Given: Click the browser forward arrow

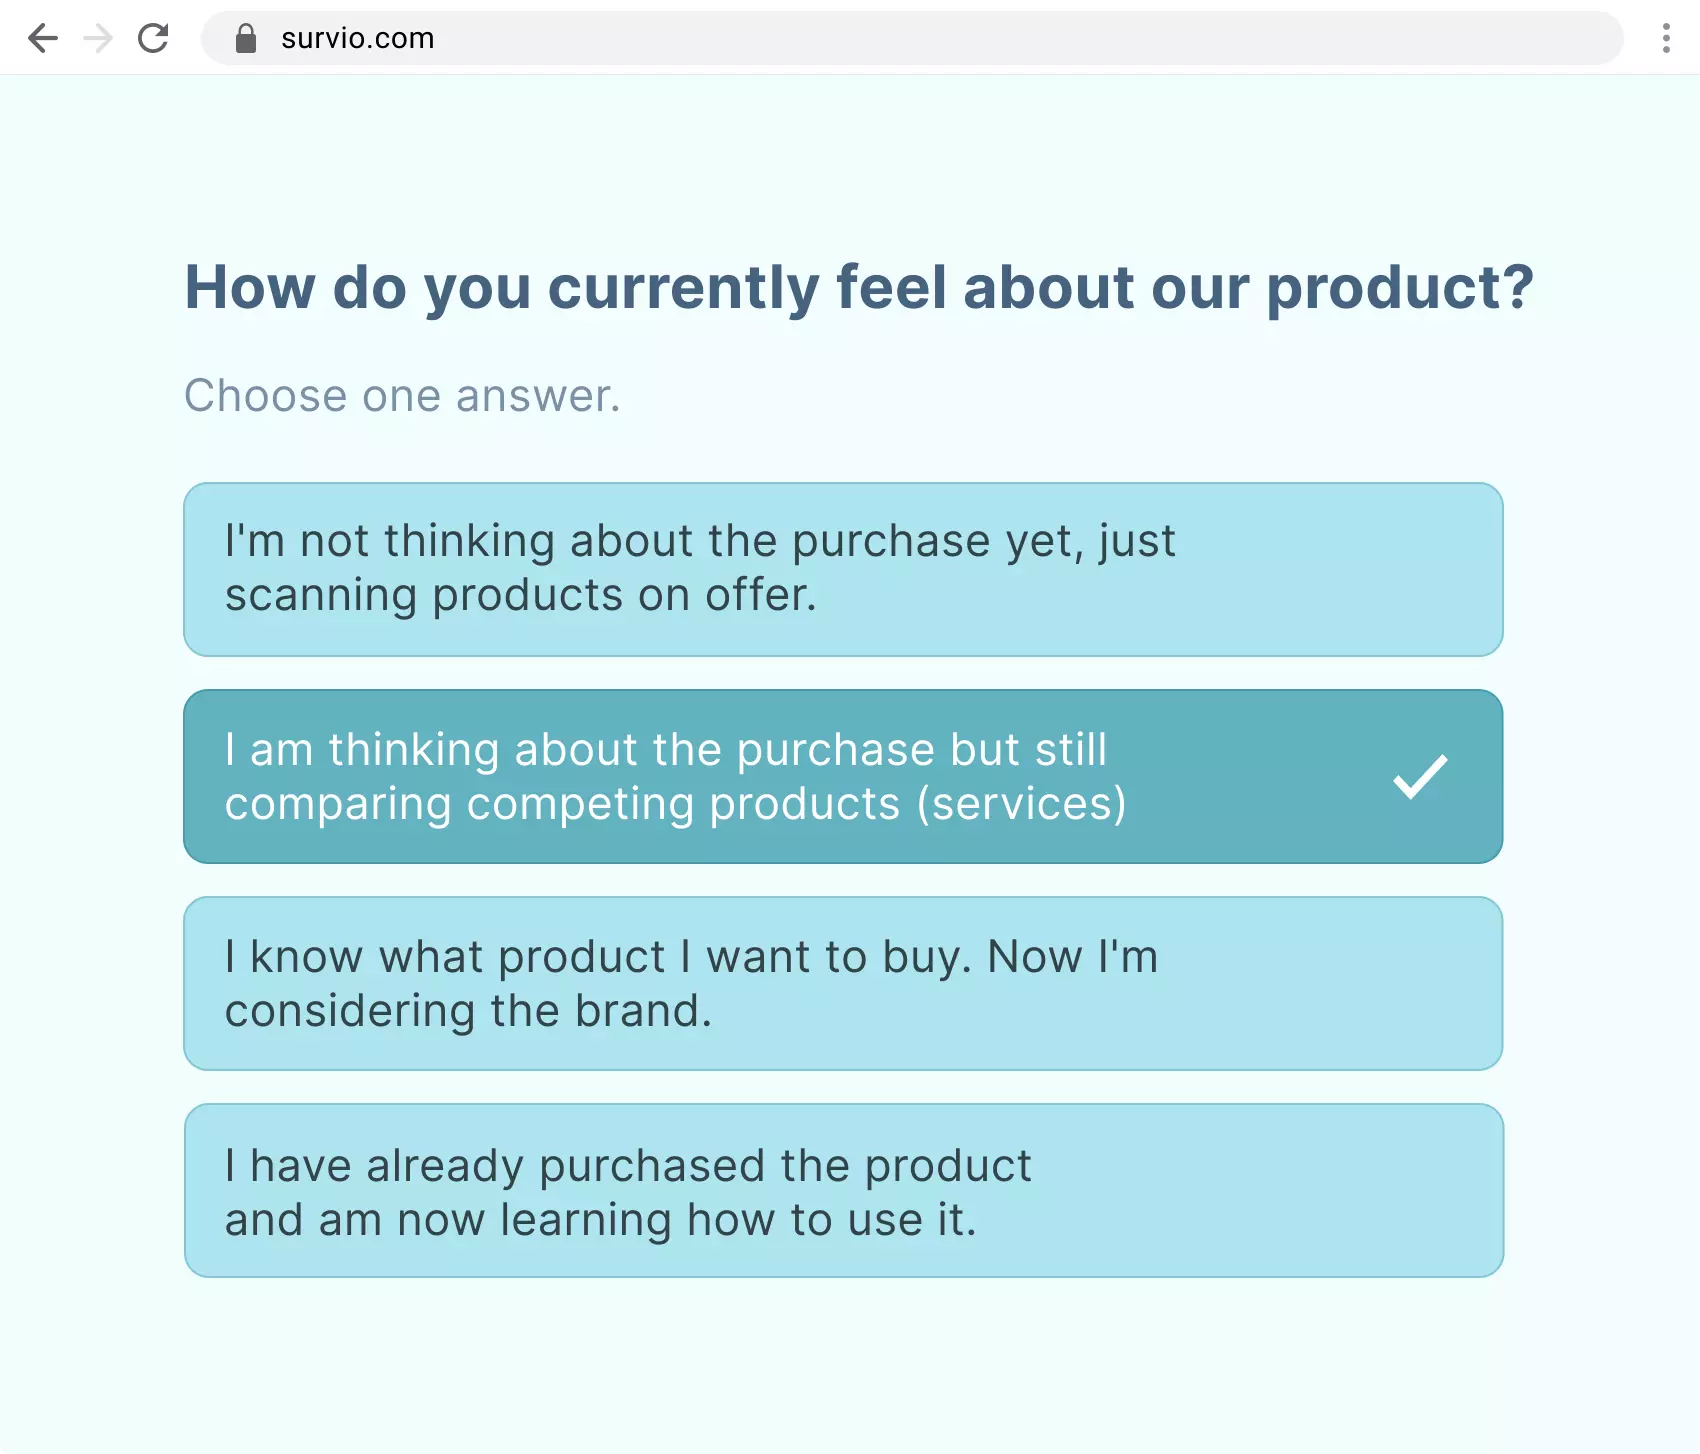Looking at the screenshot, I should (98, 38).
